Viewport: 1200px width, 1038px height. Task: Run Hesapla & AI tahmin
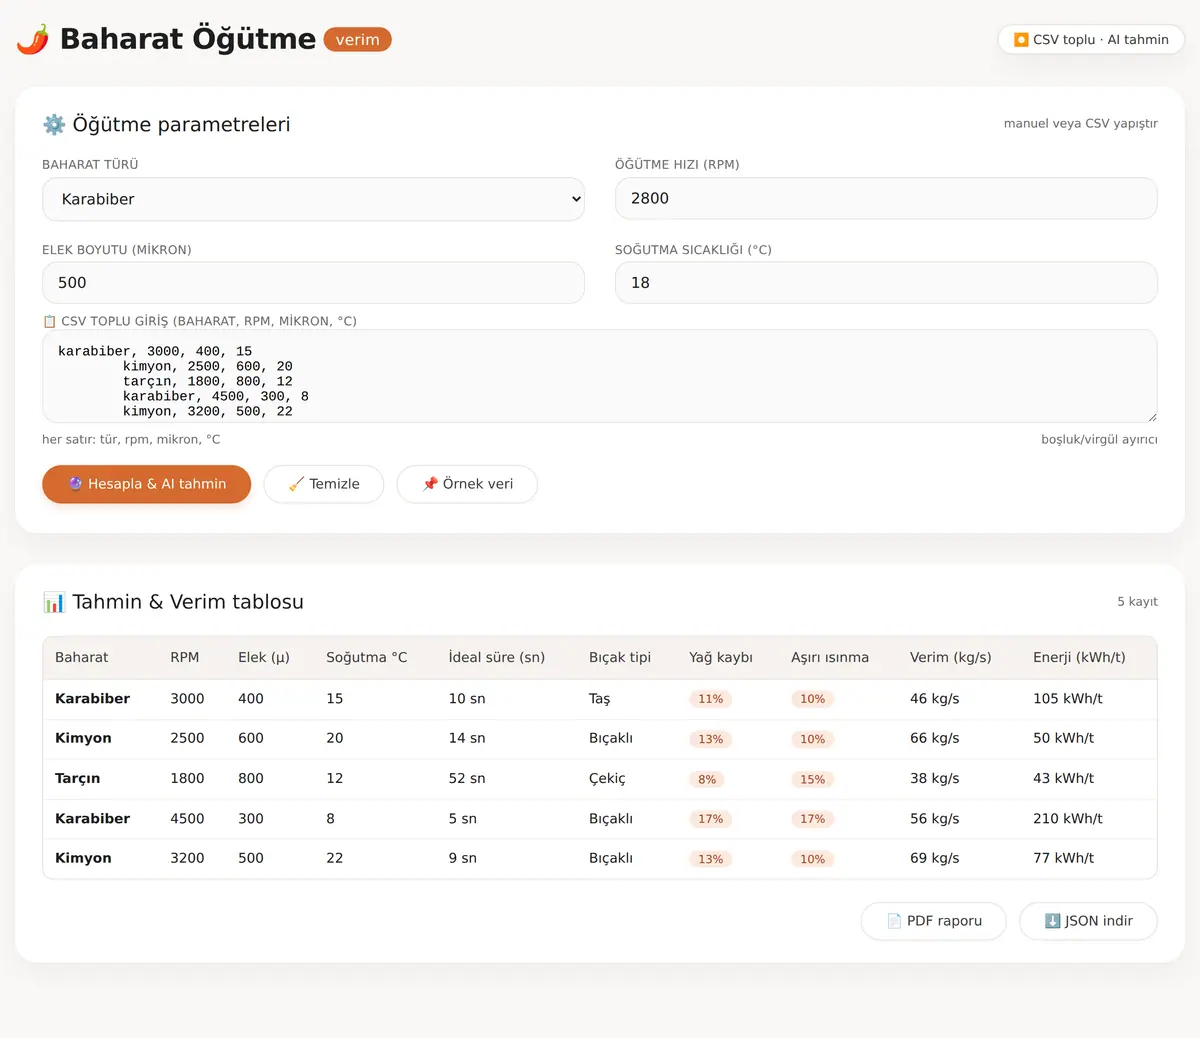click(x=146, y=484)
